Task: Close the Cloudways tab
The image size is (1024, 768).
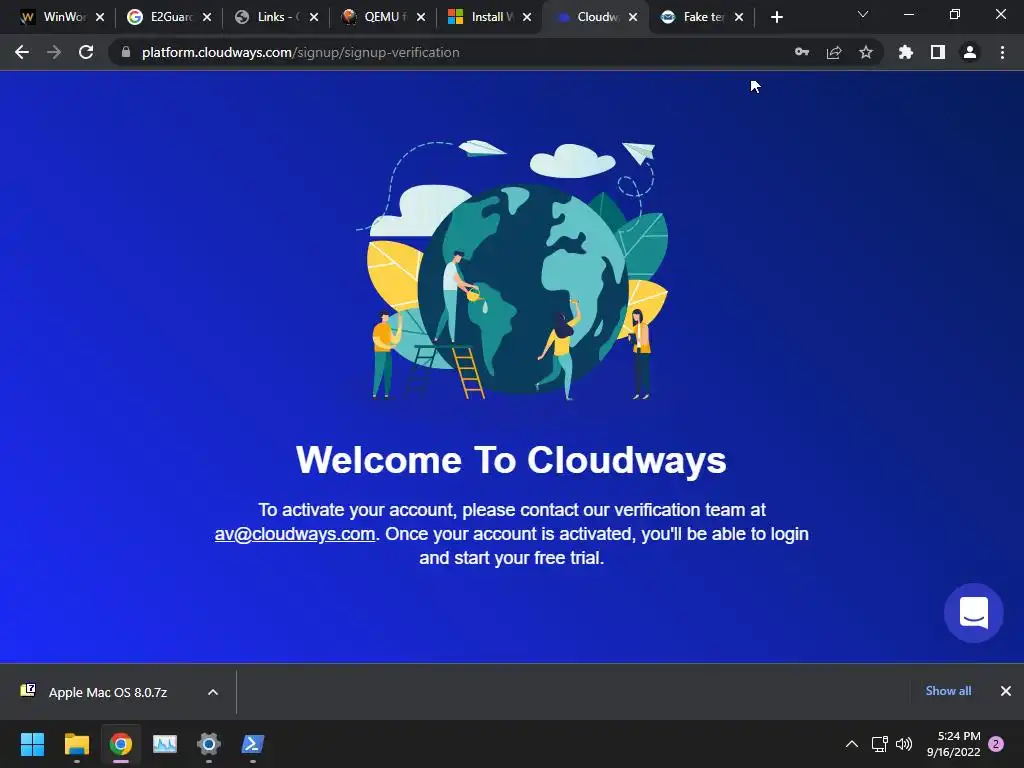Action: 633,18
